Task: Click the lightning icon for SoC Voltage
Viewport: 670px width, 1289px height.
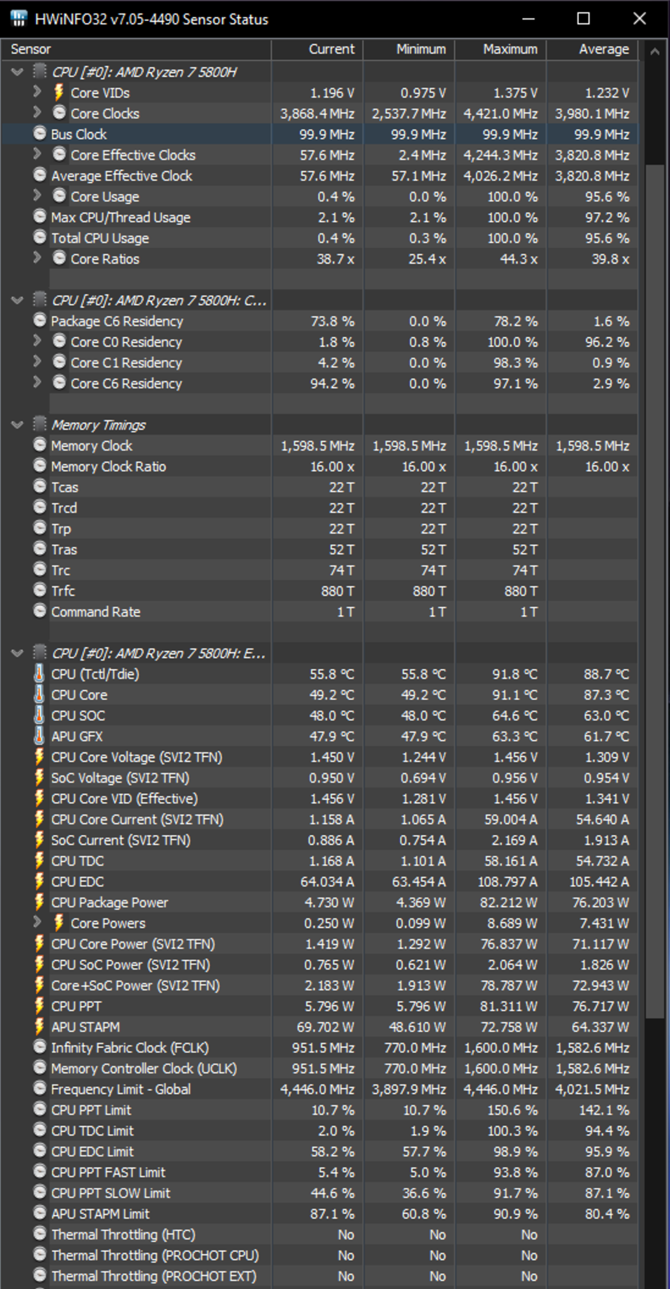Action: (x=40, y=778)
